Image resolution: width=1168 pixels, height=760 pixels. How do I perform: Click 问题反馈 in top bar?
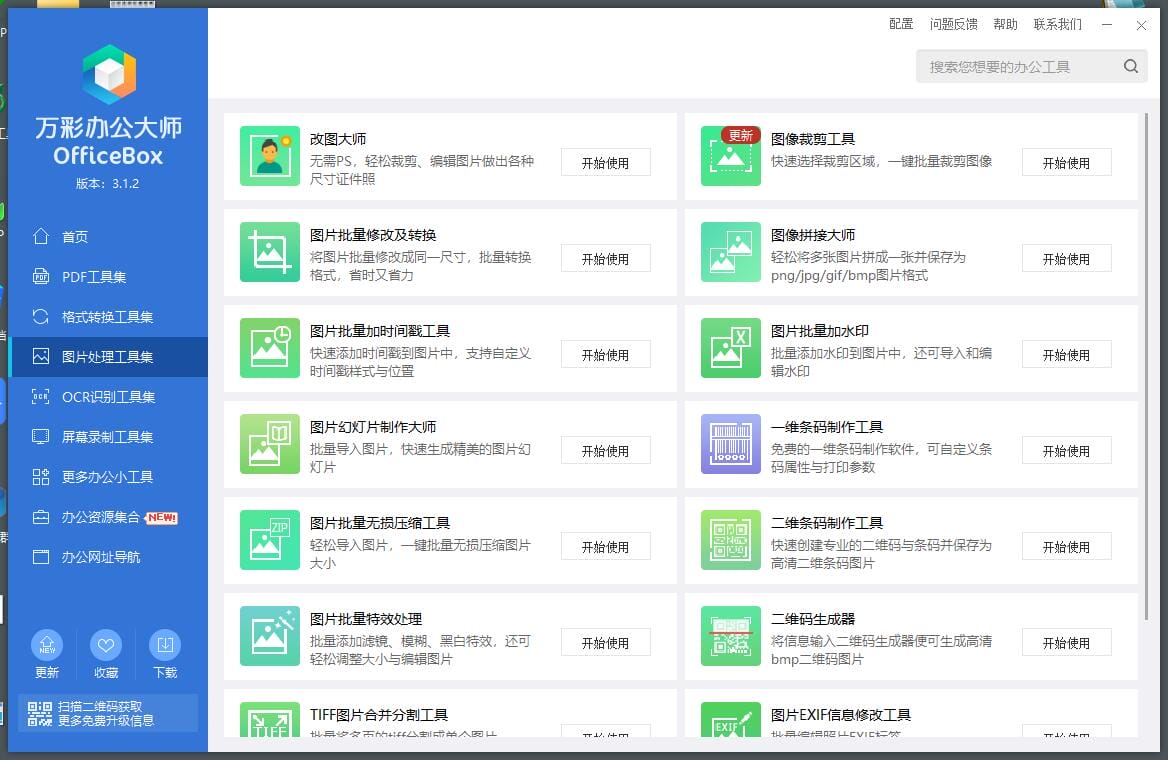(x=953, y=25)
